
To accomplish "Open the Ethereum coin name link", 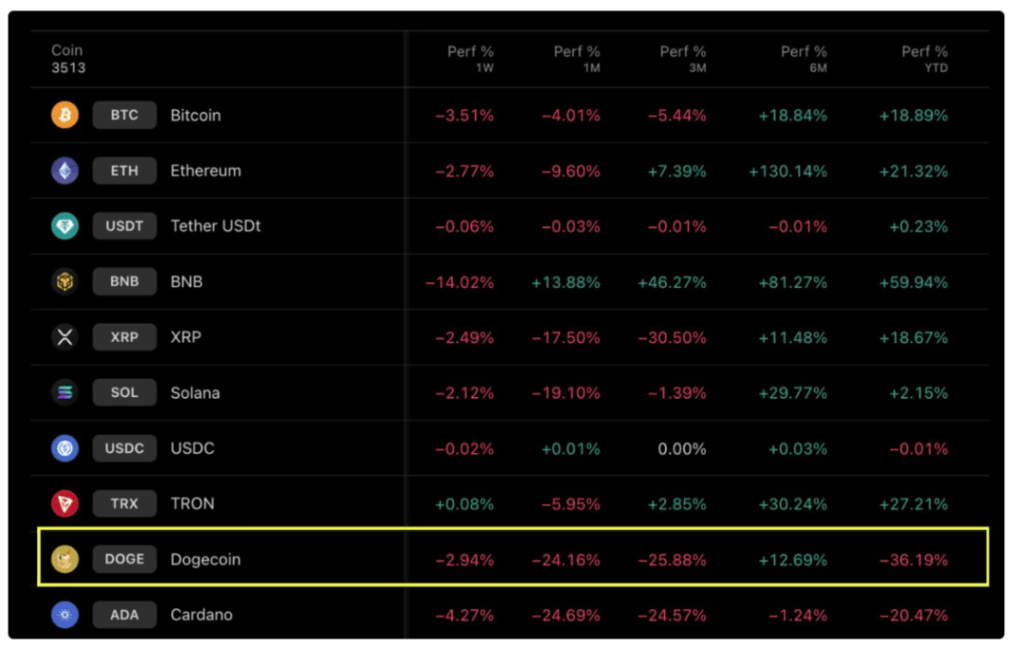I will click(x=205, y=171).
